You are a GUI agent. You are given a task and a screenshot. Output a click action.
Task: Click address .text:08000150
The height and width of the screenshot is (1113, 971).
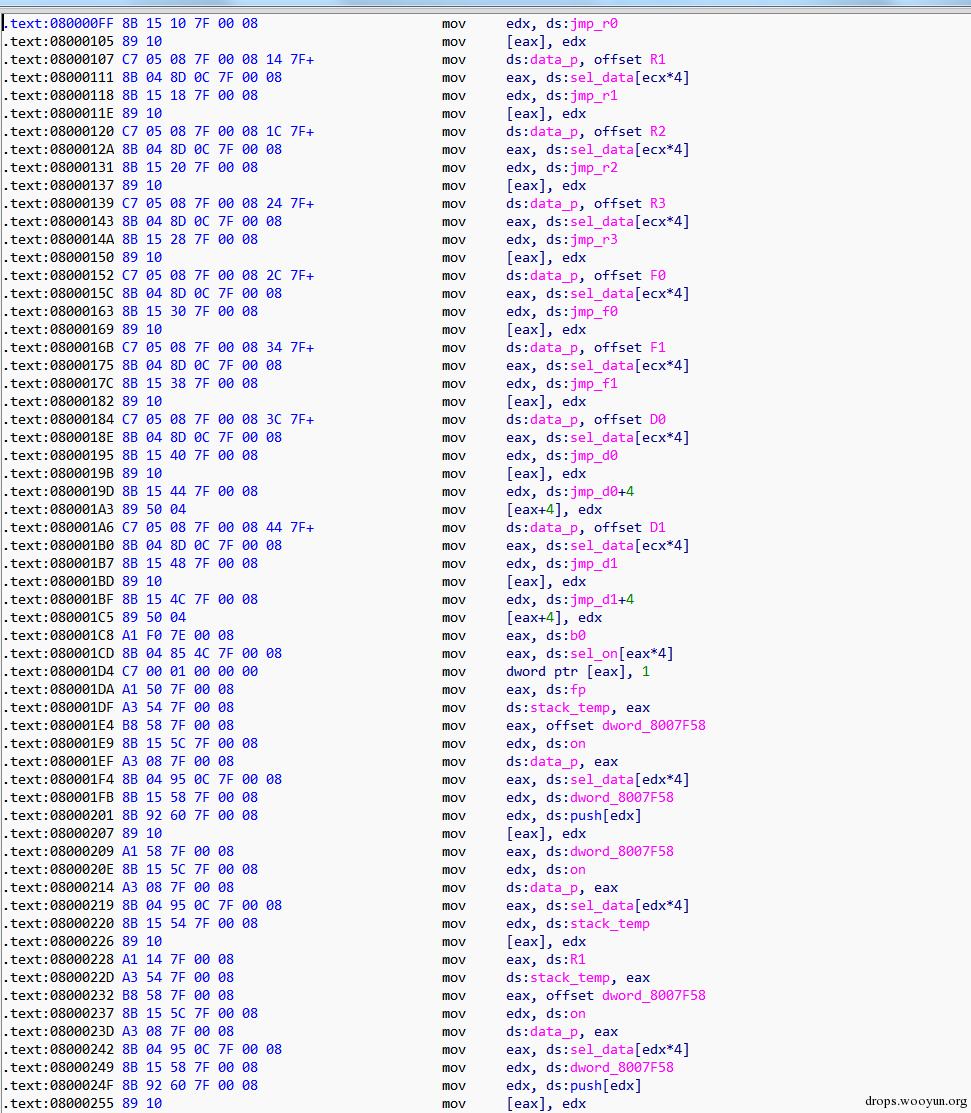[x=58, y=258]
